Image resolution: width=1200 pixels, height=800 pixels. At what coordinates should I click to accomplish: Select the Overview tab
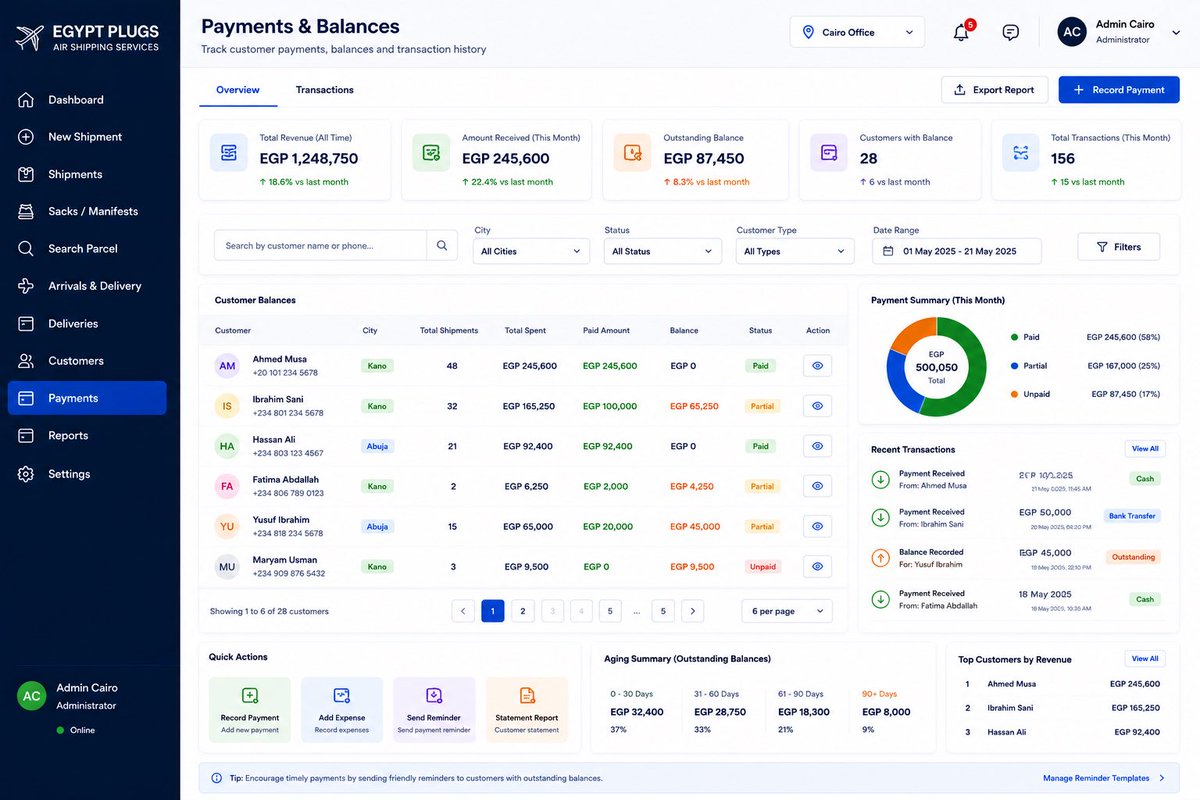pos(238,90)
